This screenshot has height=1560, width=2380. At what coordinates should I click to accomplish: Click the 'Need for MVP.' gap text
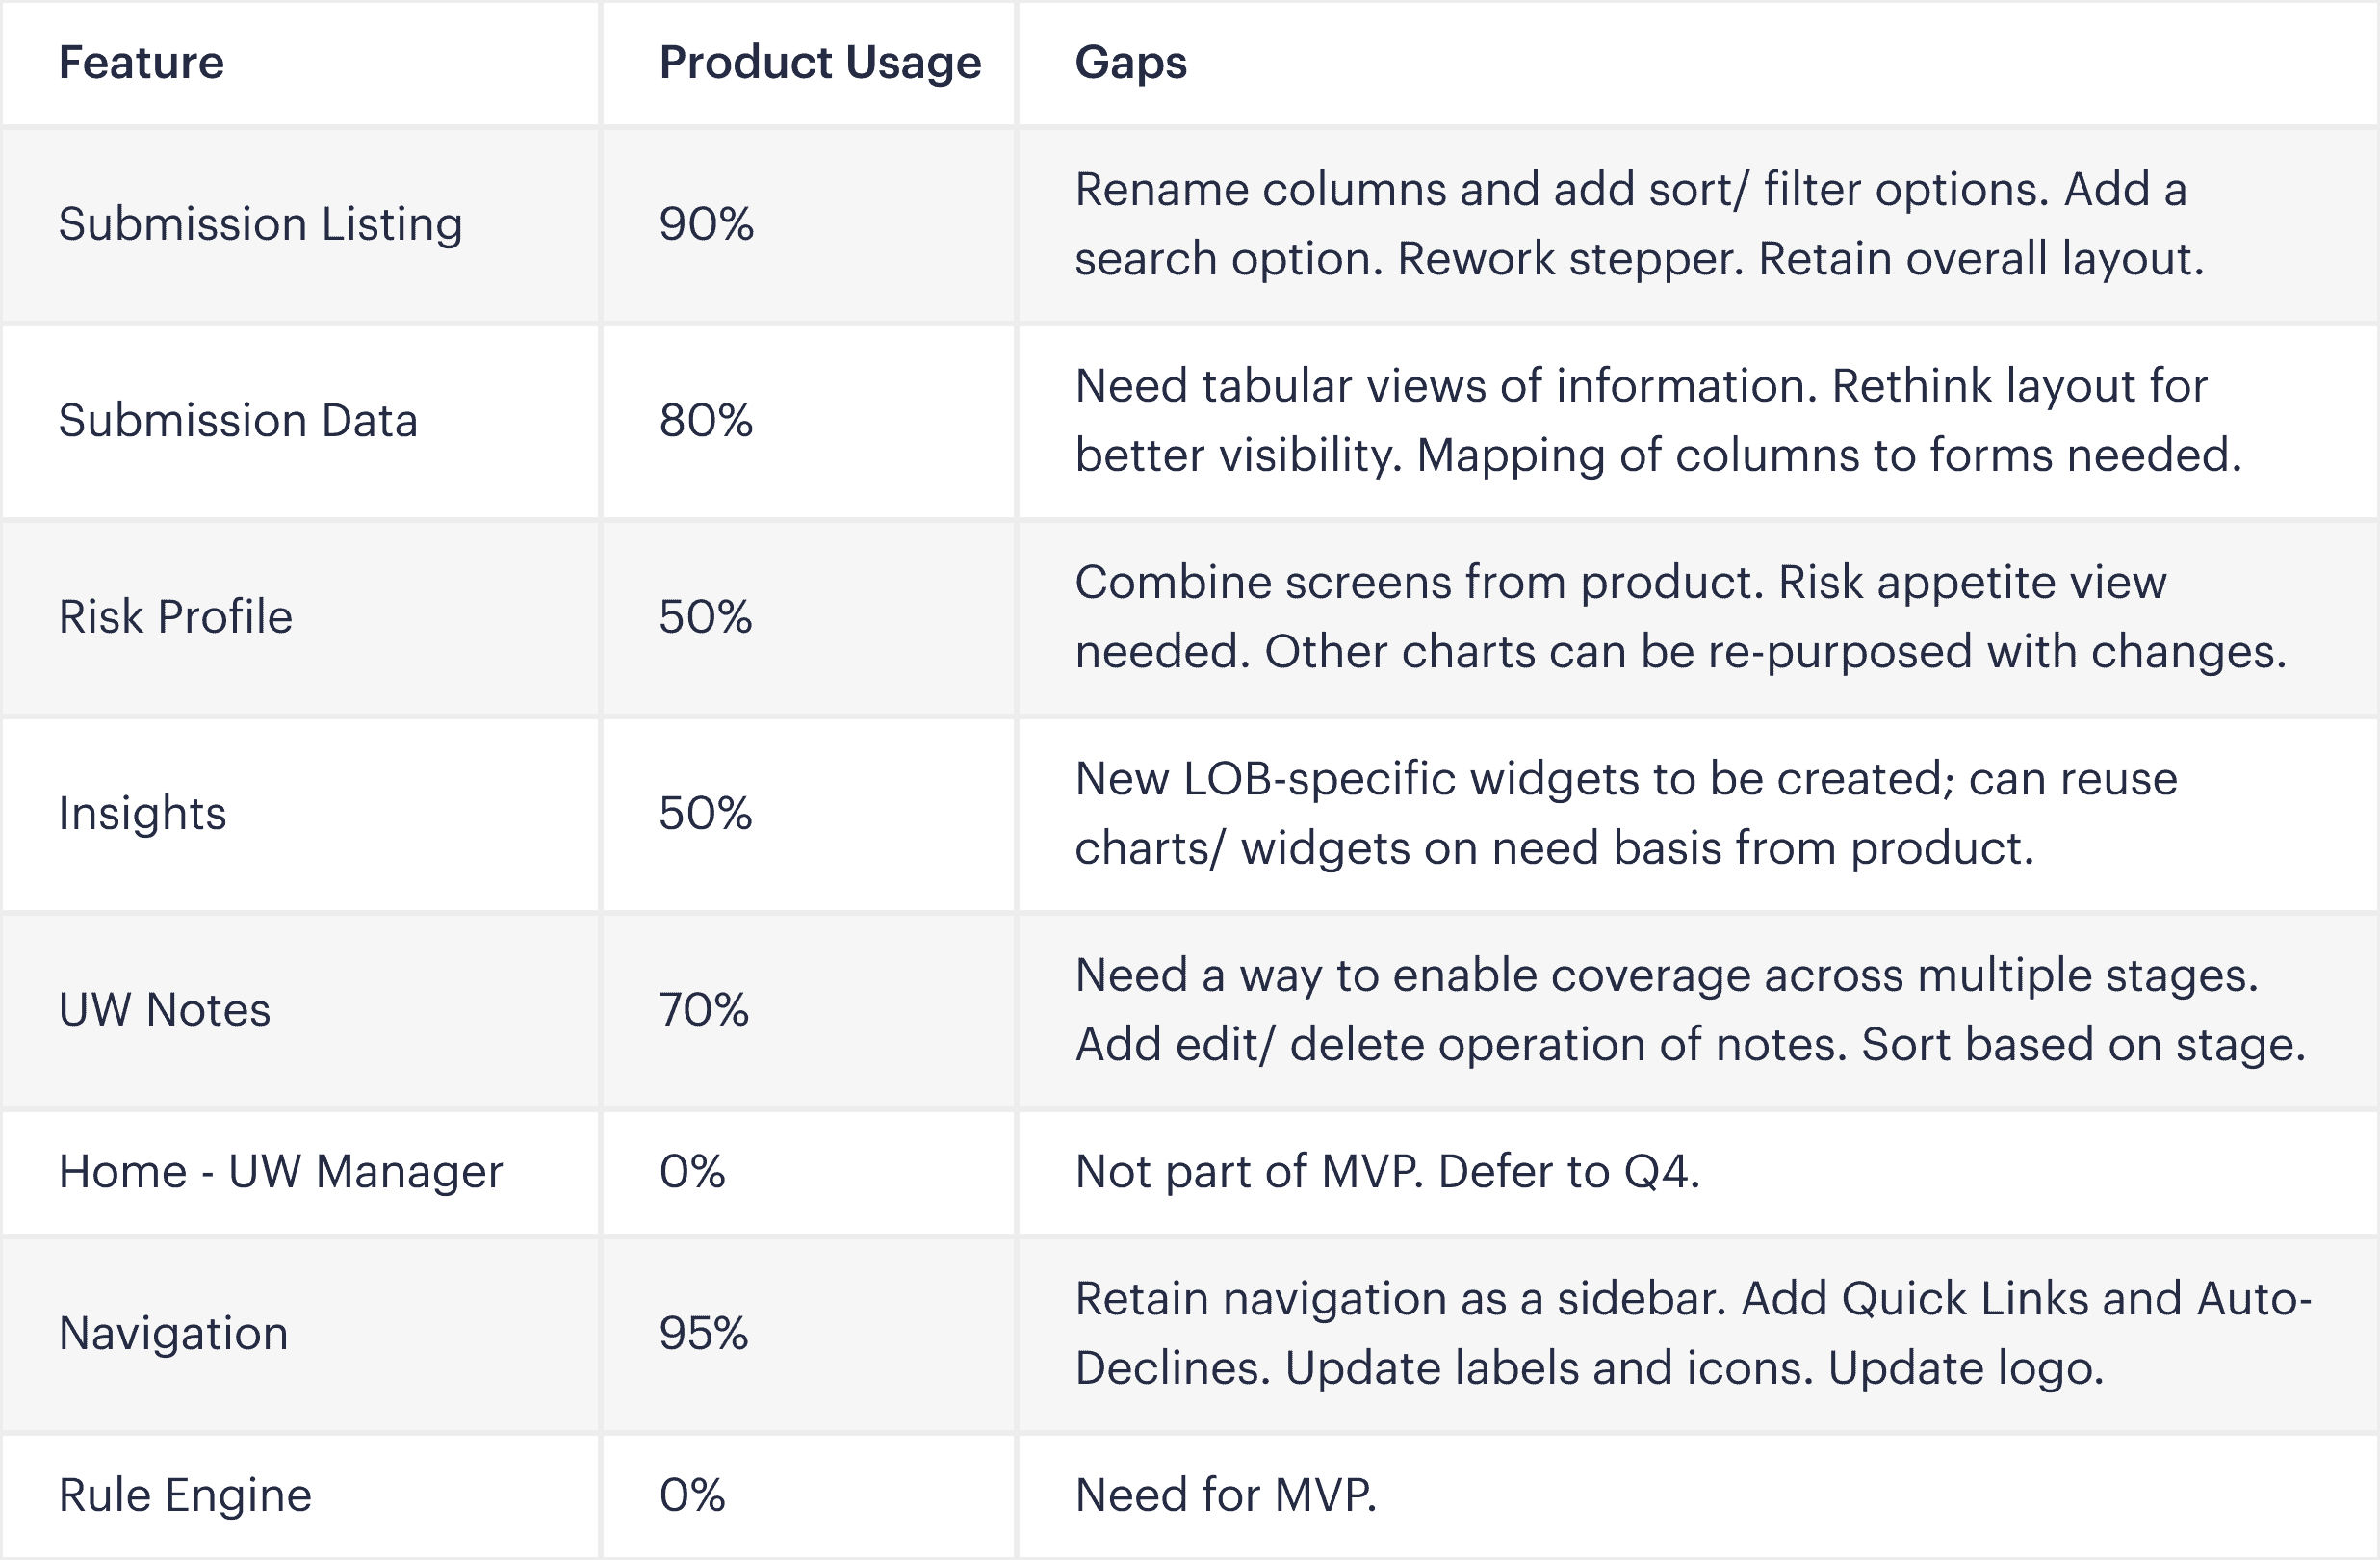click(1226, 1496)
